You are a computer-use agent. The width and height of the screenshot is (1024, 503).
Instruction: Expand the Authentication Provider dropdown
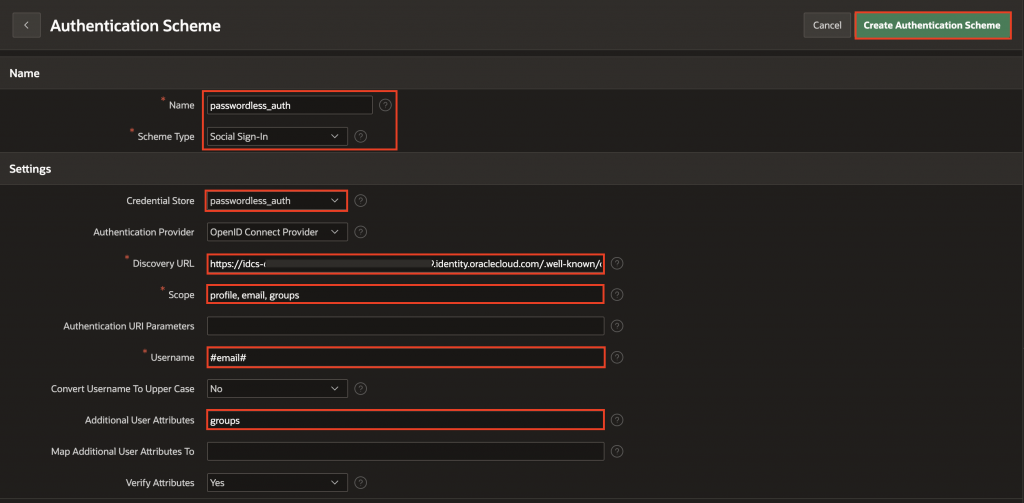tap(277, 233)
